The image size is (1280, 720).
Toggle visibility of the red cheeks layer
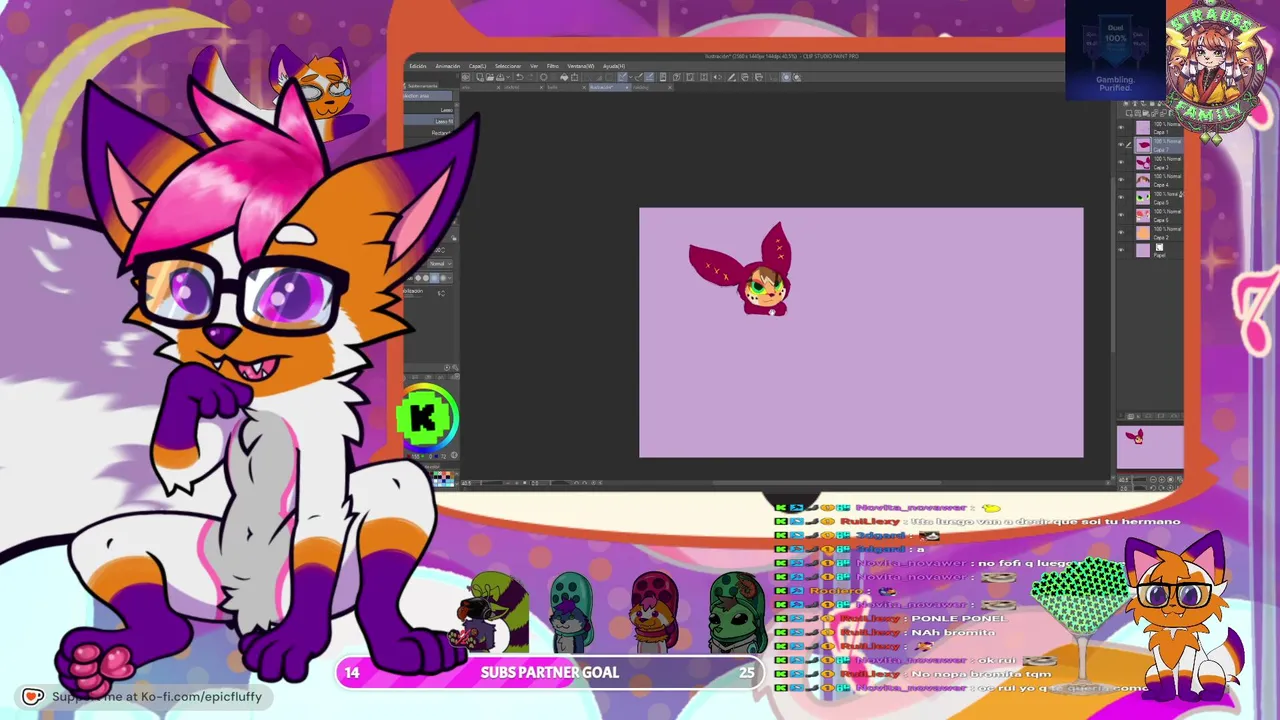(1120, 215)
